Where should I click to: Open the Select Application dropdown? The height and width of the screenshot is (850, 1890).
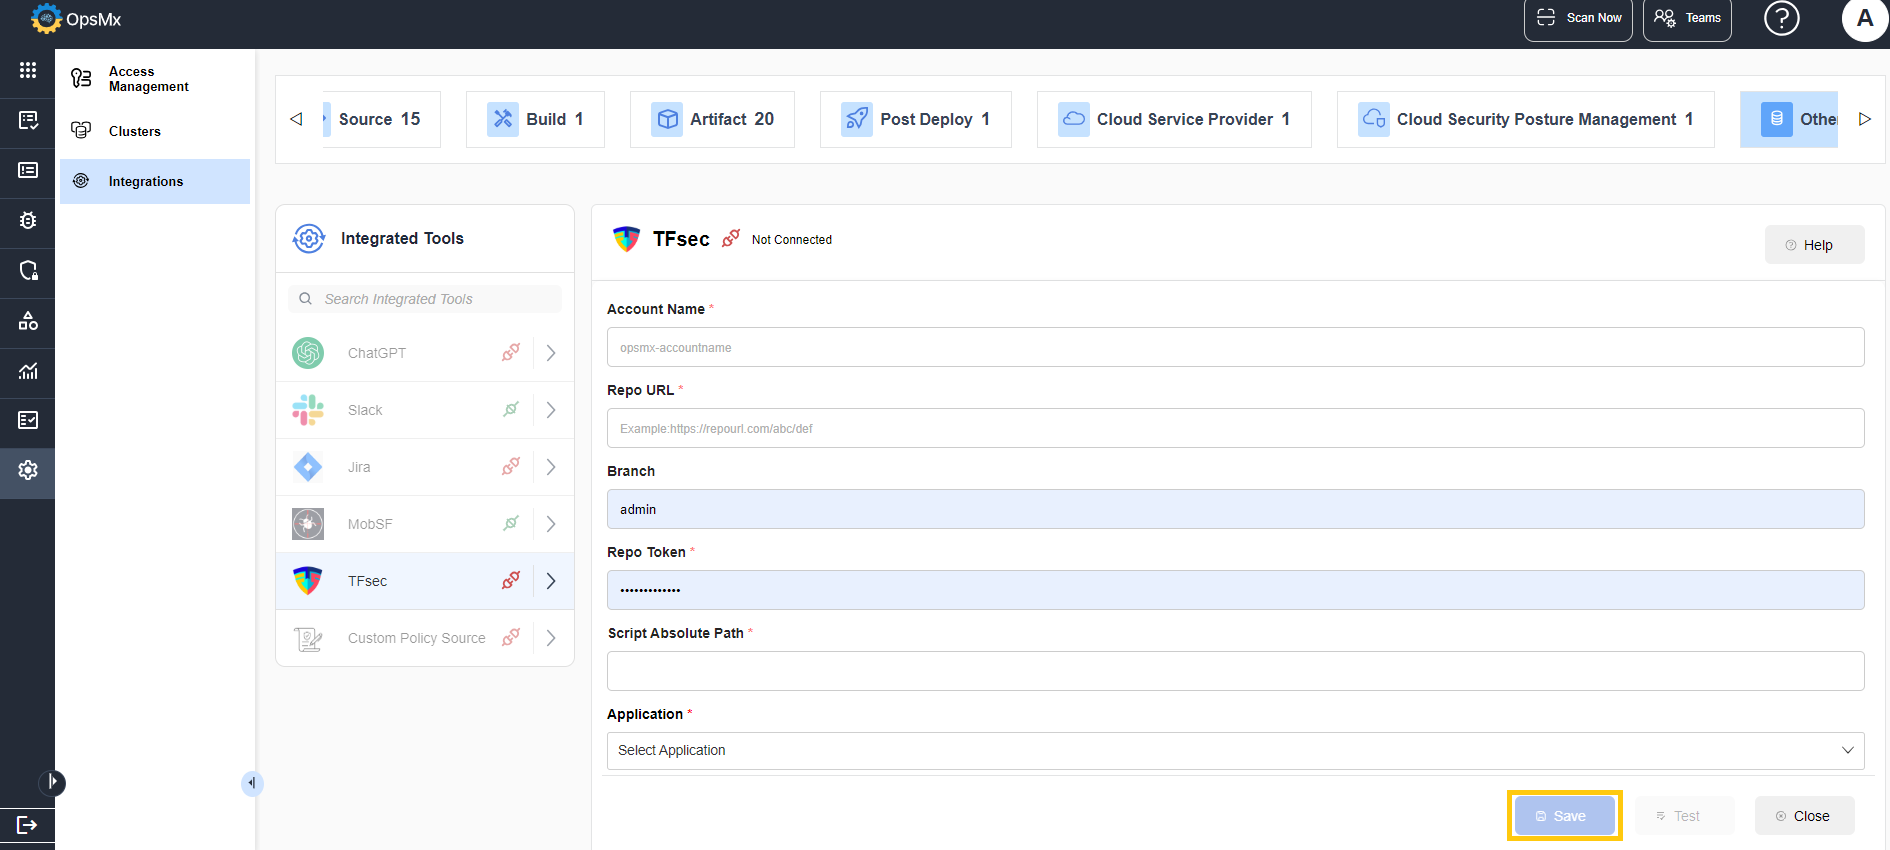pyautogui.click(x=1235, y=751)
